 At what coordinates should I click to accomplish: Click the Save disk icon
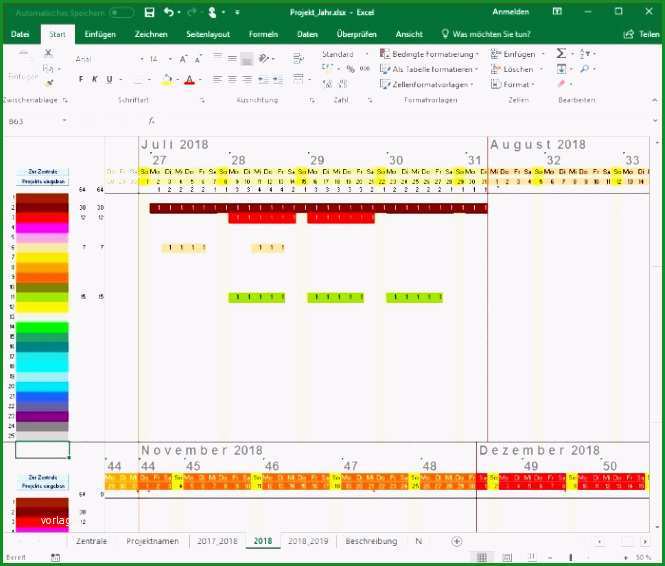tap(149, 13)
